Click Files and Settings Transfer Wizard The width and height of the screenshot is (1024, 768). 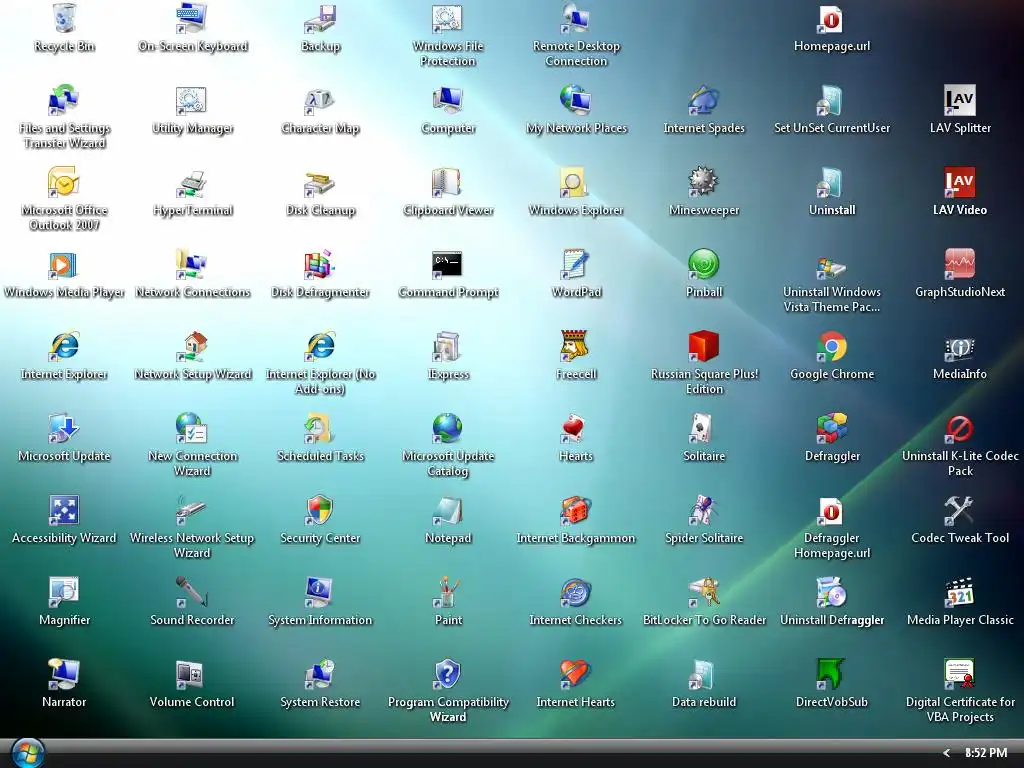click(x=64, y=101)
